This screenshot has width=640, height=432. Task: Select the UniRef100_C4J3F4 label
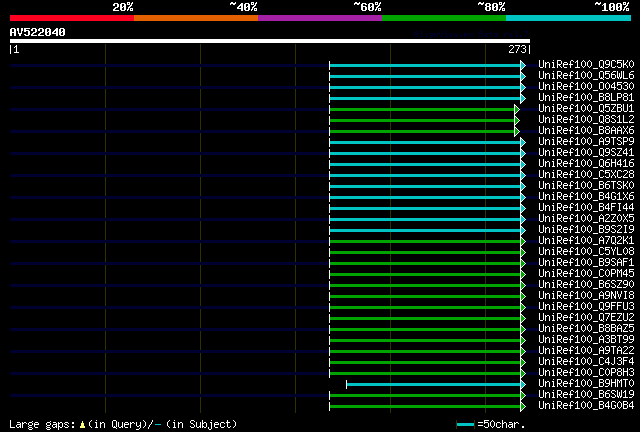coord(586,362)
